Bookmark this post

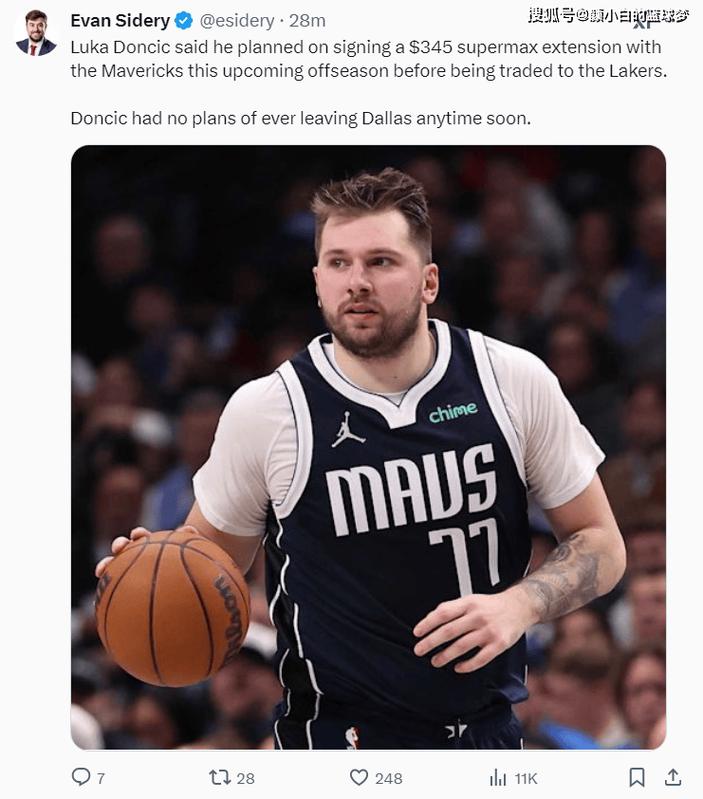click(637, 778)
